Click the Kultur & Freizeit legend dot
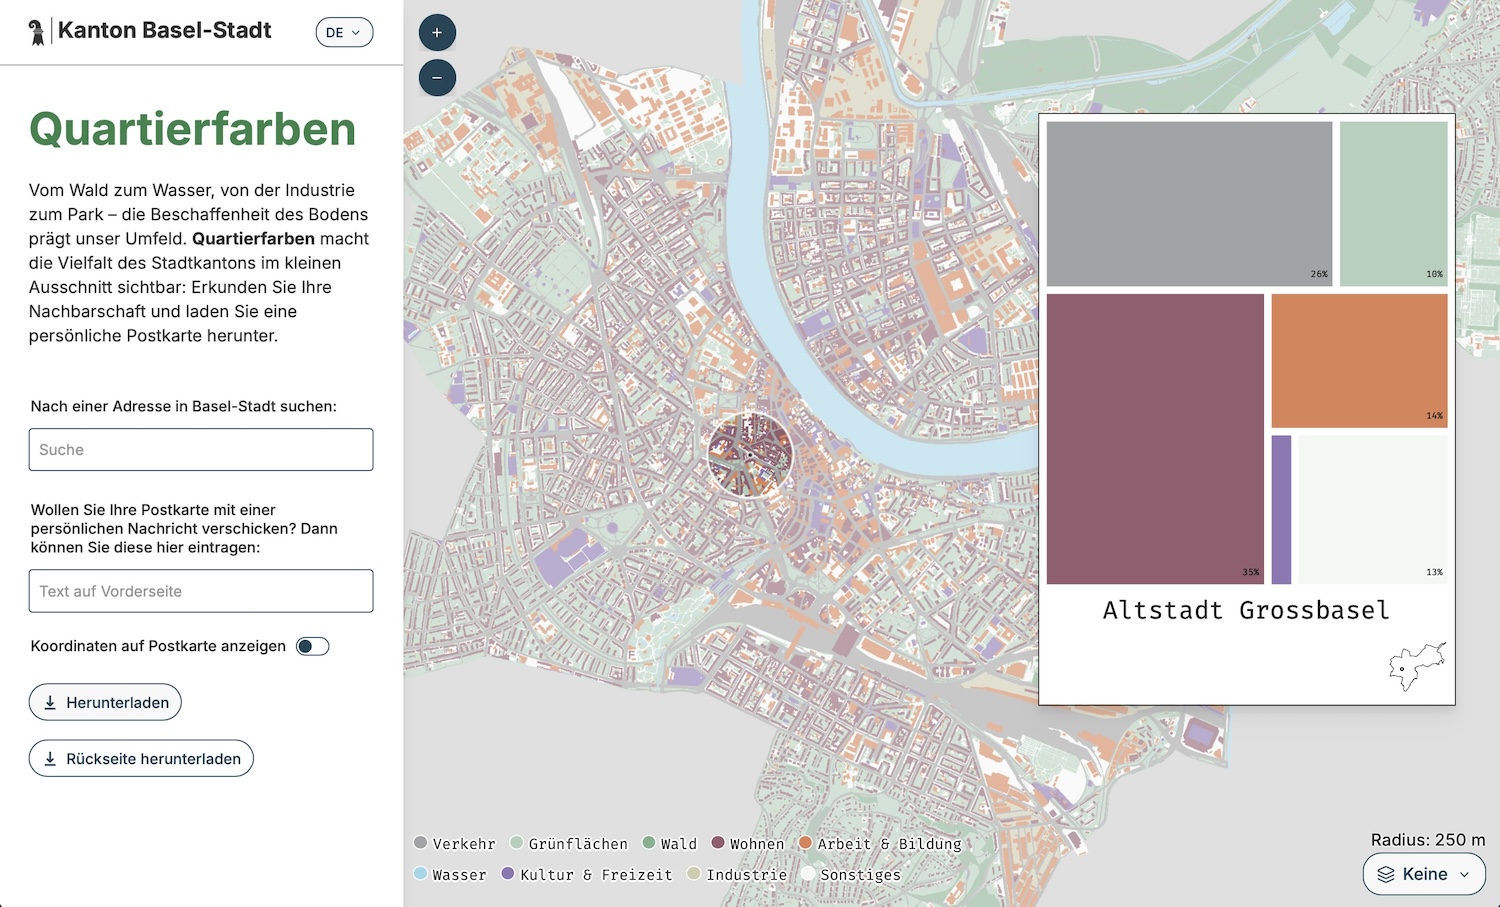This screenshot has width=1500, height=907. pos(508,874)
